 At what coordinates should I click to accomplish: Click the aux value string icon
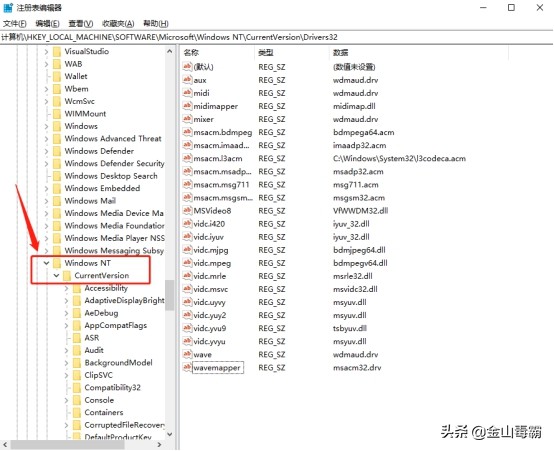[187, 80]
